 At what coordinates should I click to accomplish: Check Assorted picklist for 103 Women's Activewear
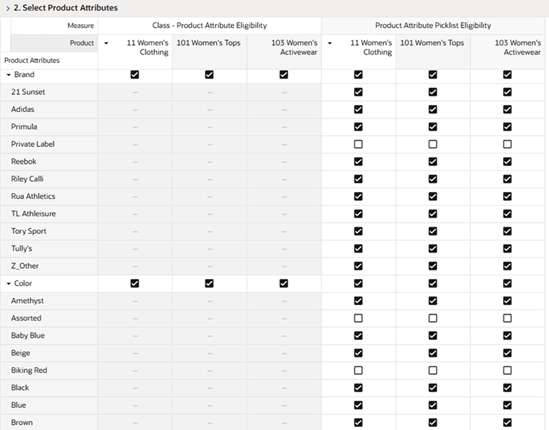coord(507,318)
